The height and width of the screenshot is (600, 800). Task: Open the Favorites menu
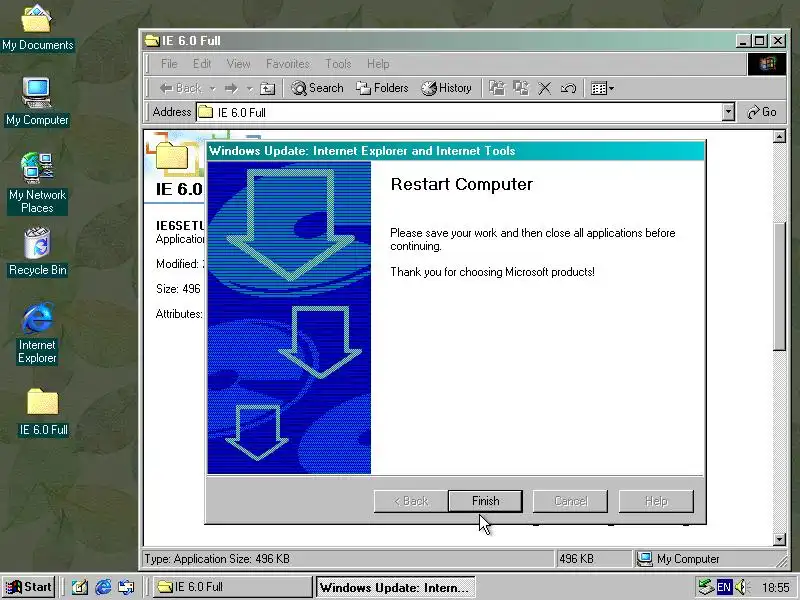click(x=288, y=64)
